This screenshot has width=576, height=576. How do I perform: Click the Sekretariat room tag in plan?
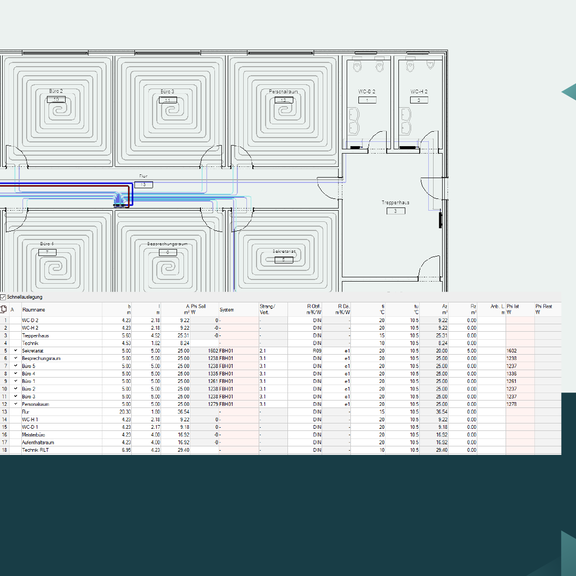(284, 260)
